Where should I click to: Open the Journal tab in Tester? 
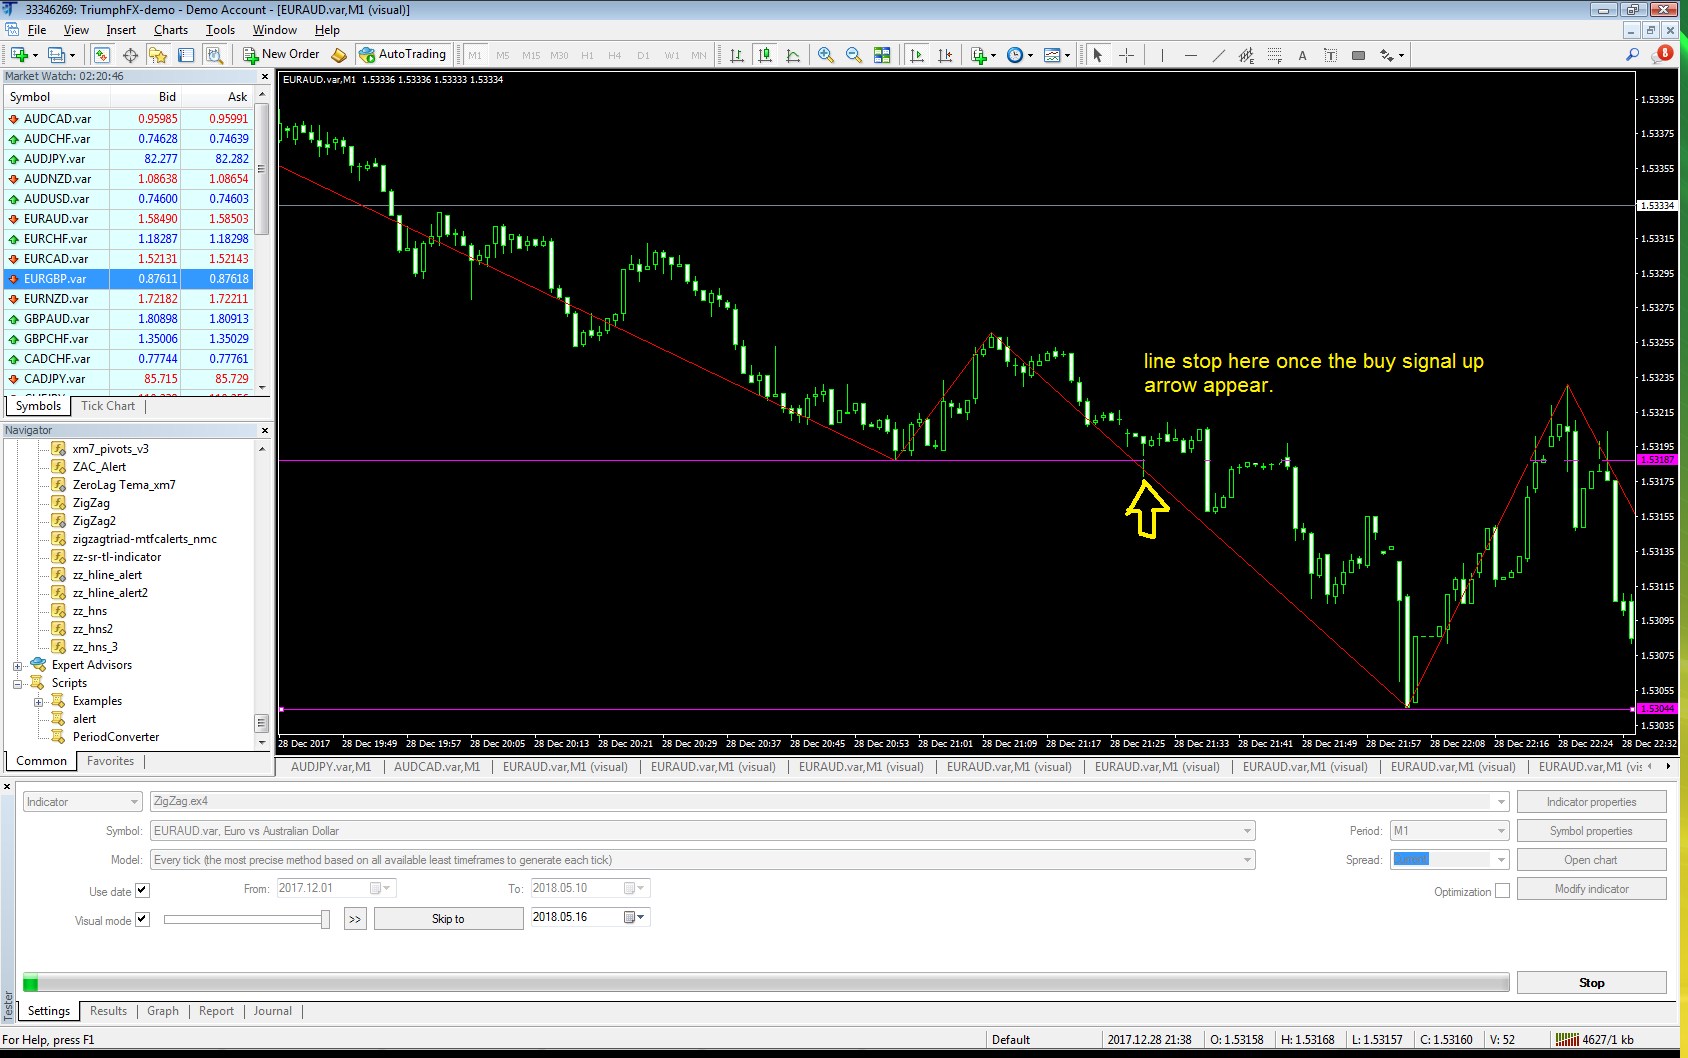click(x=272, y=1011)
